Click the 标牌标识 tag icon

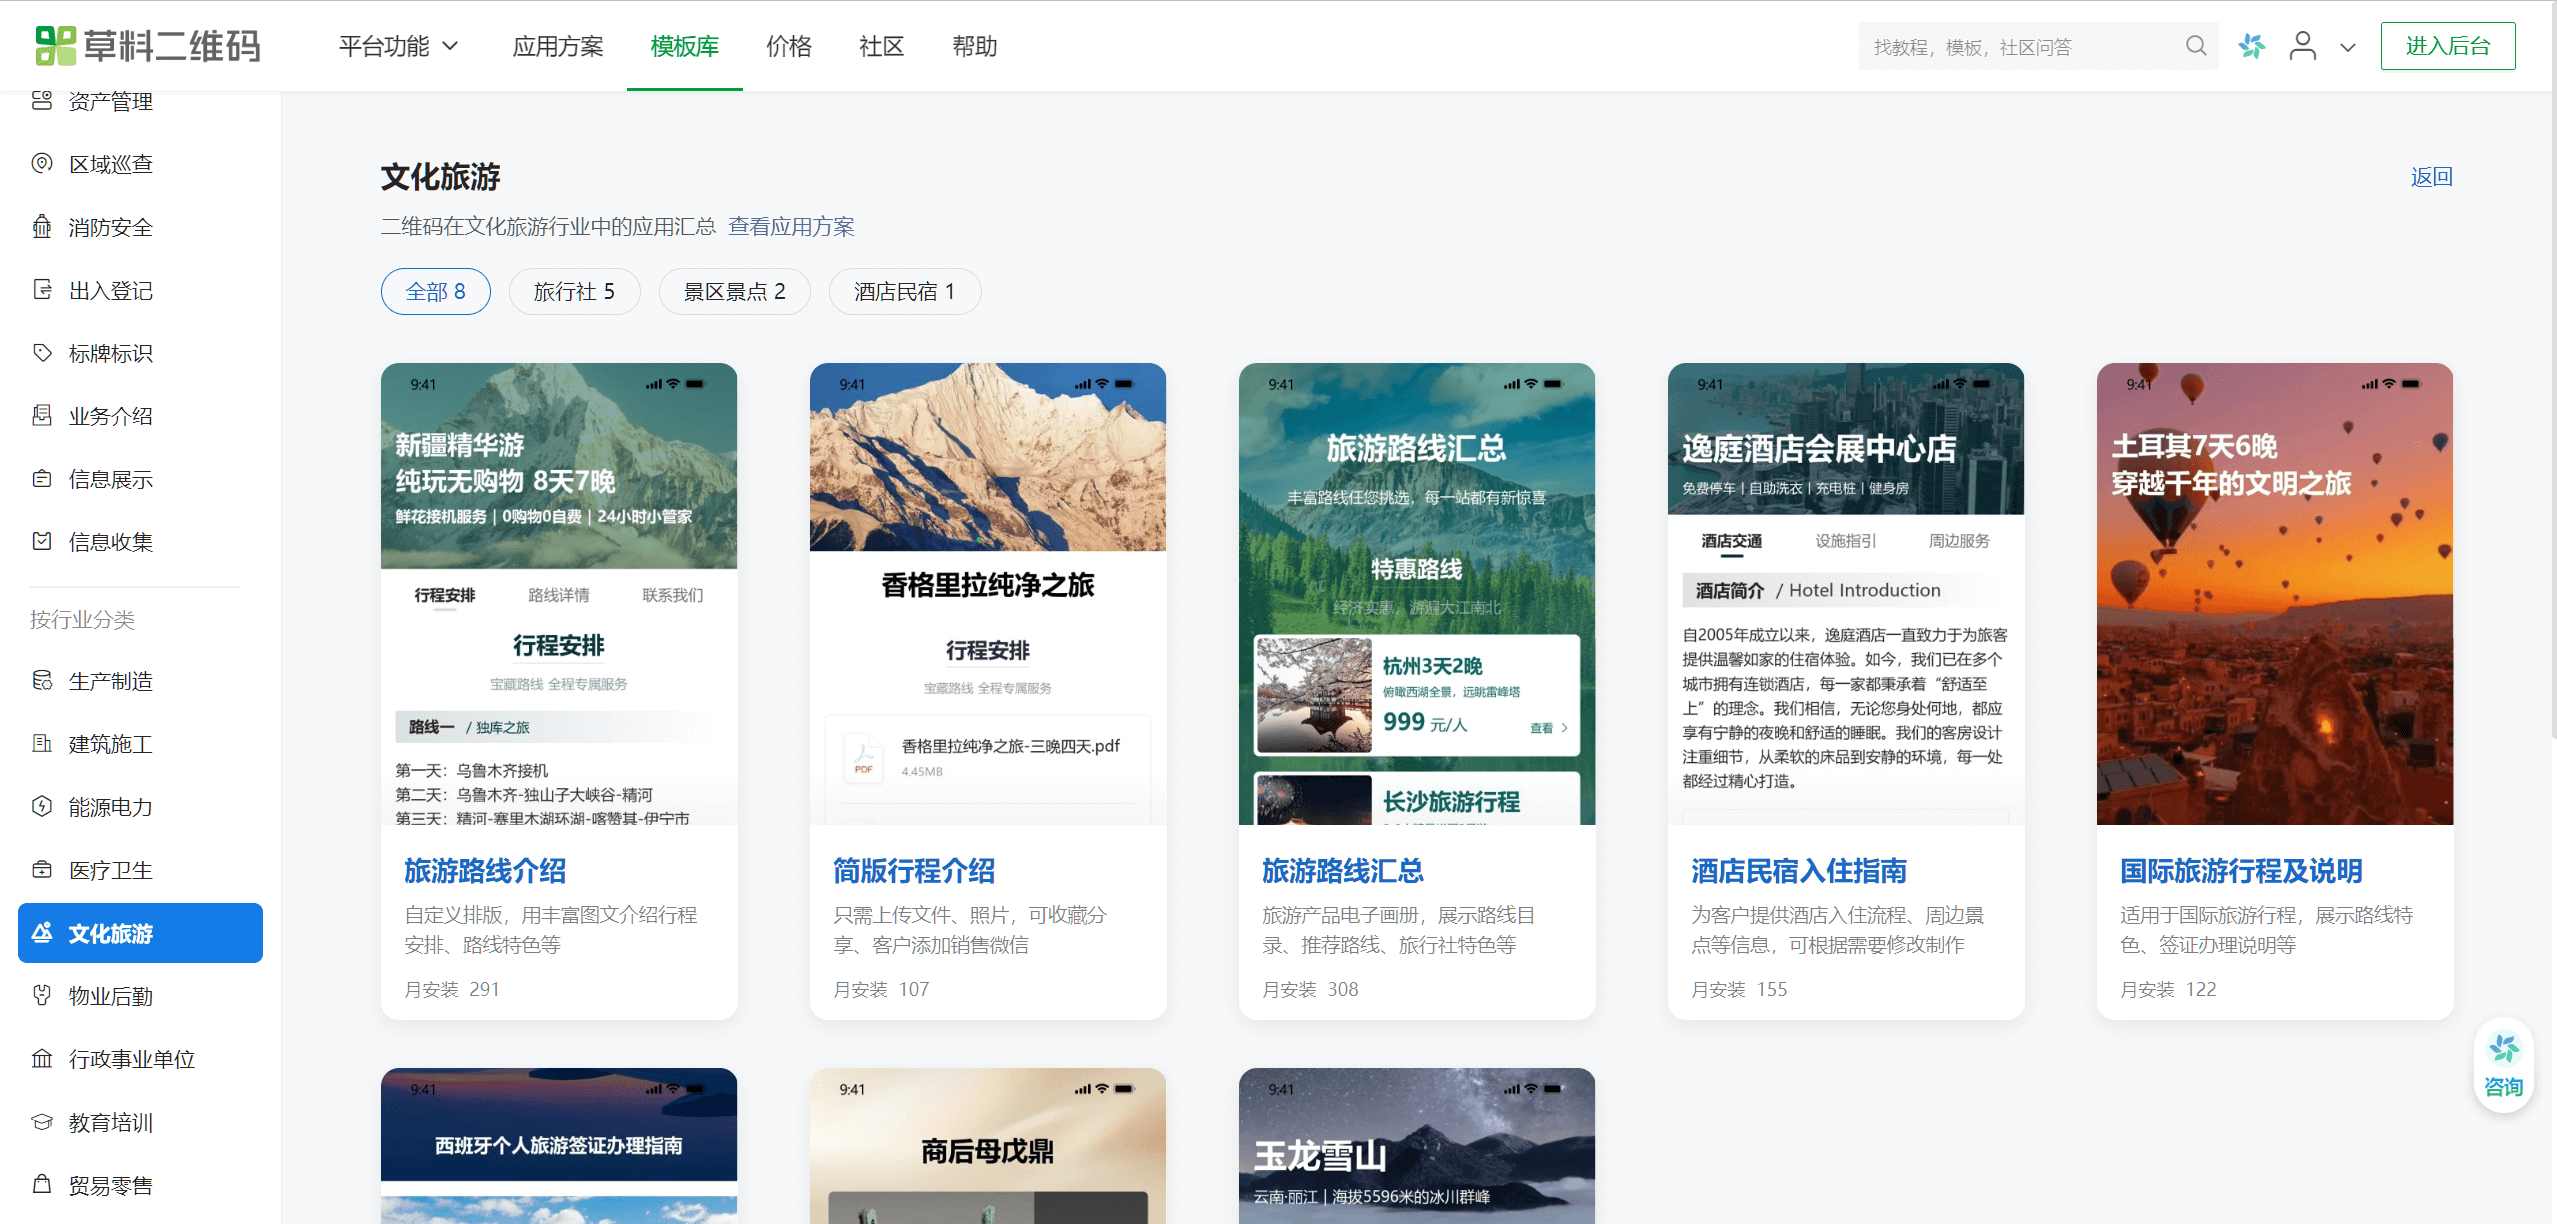point(42,353)
